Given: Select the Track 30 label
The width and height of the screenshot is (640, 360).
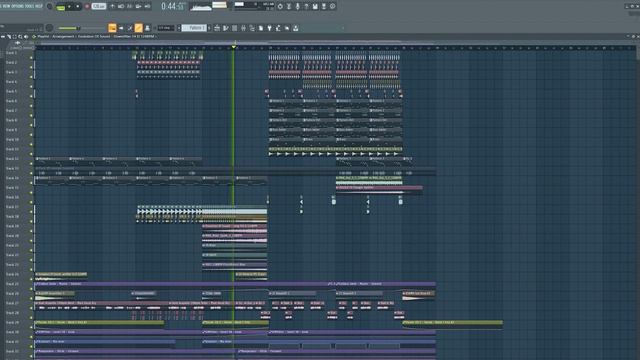Looking at the screenshot, I should (12, 332).
